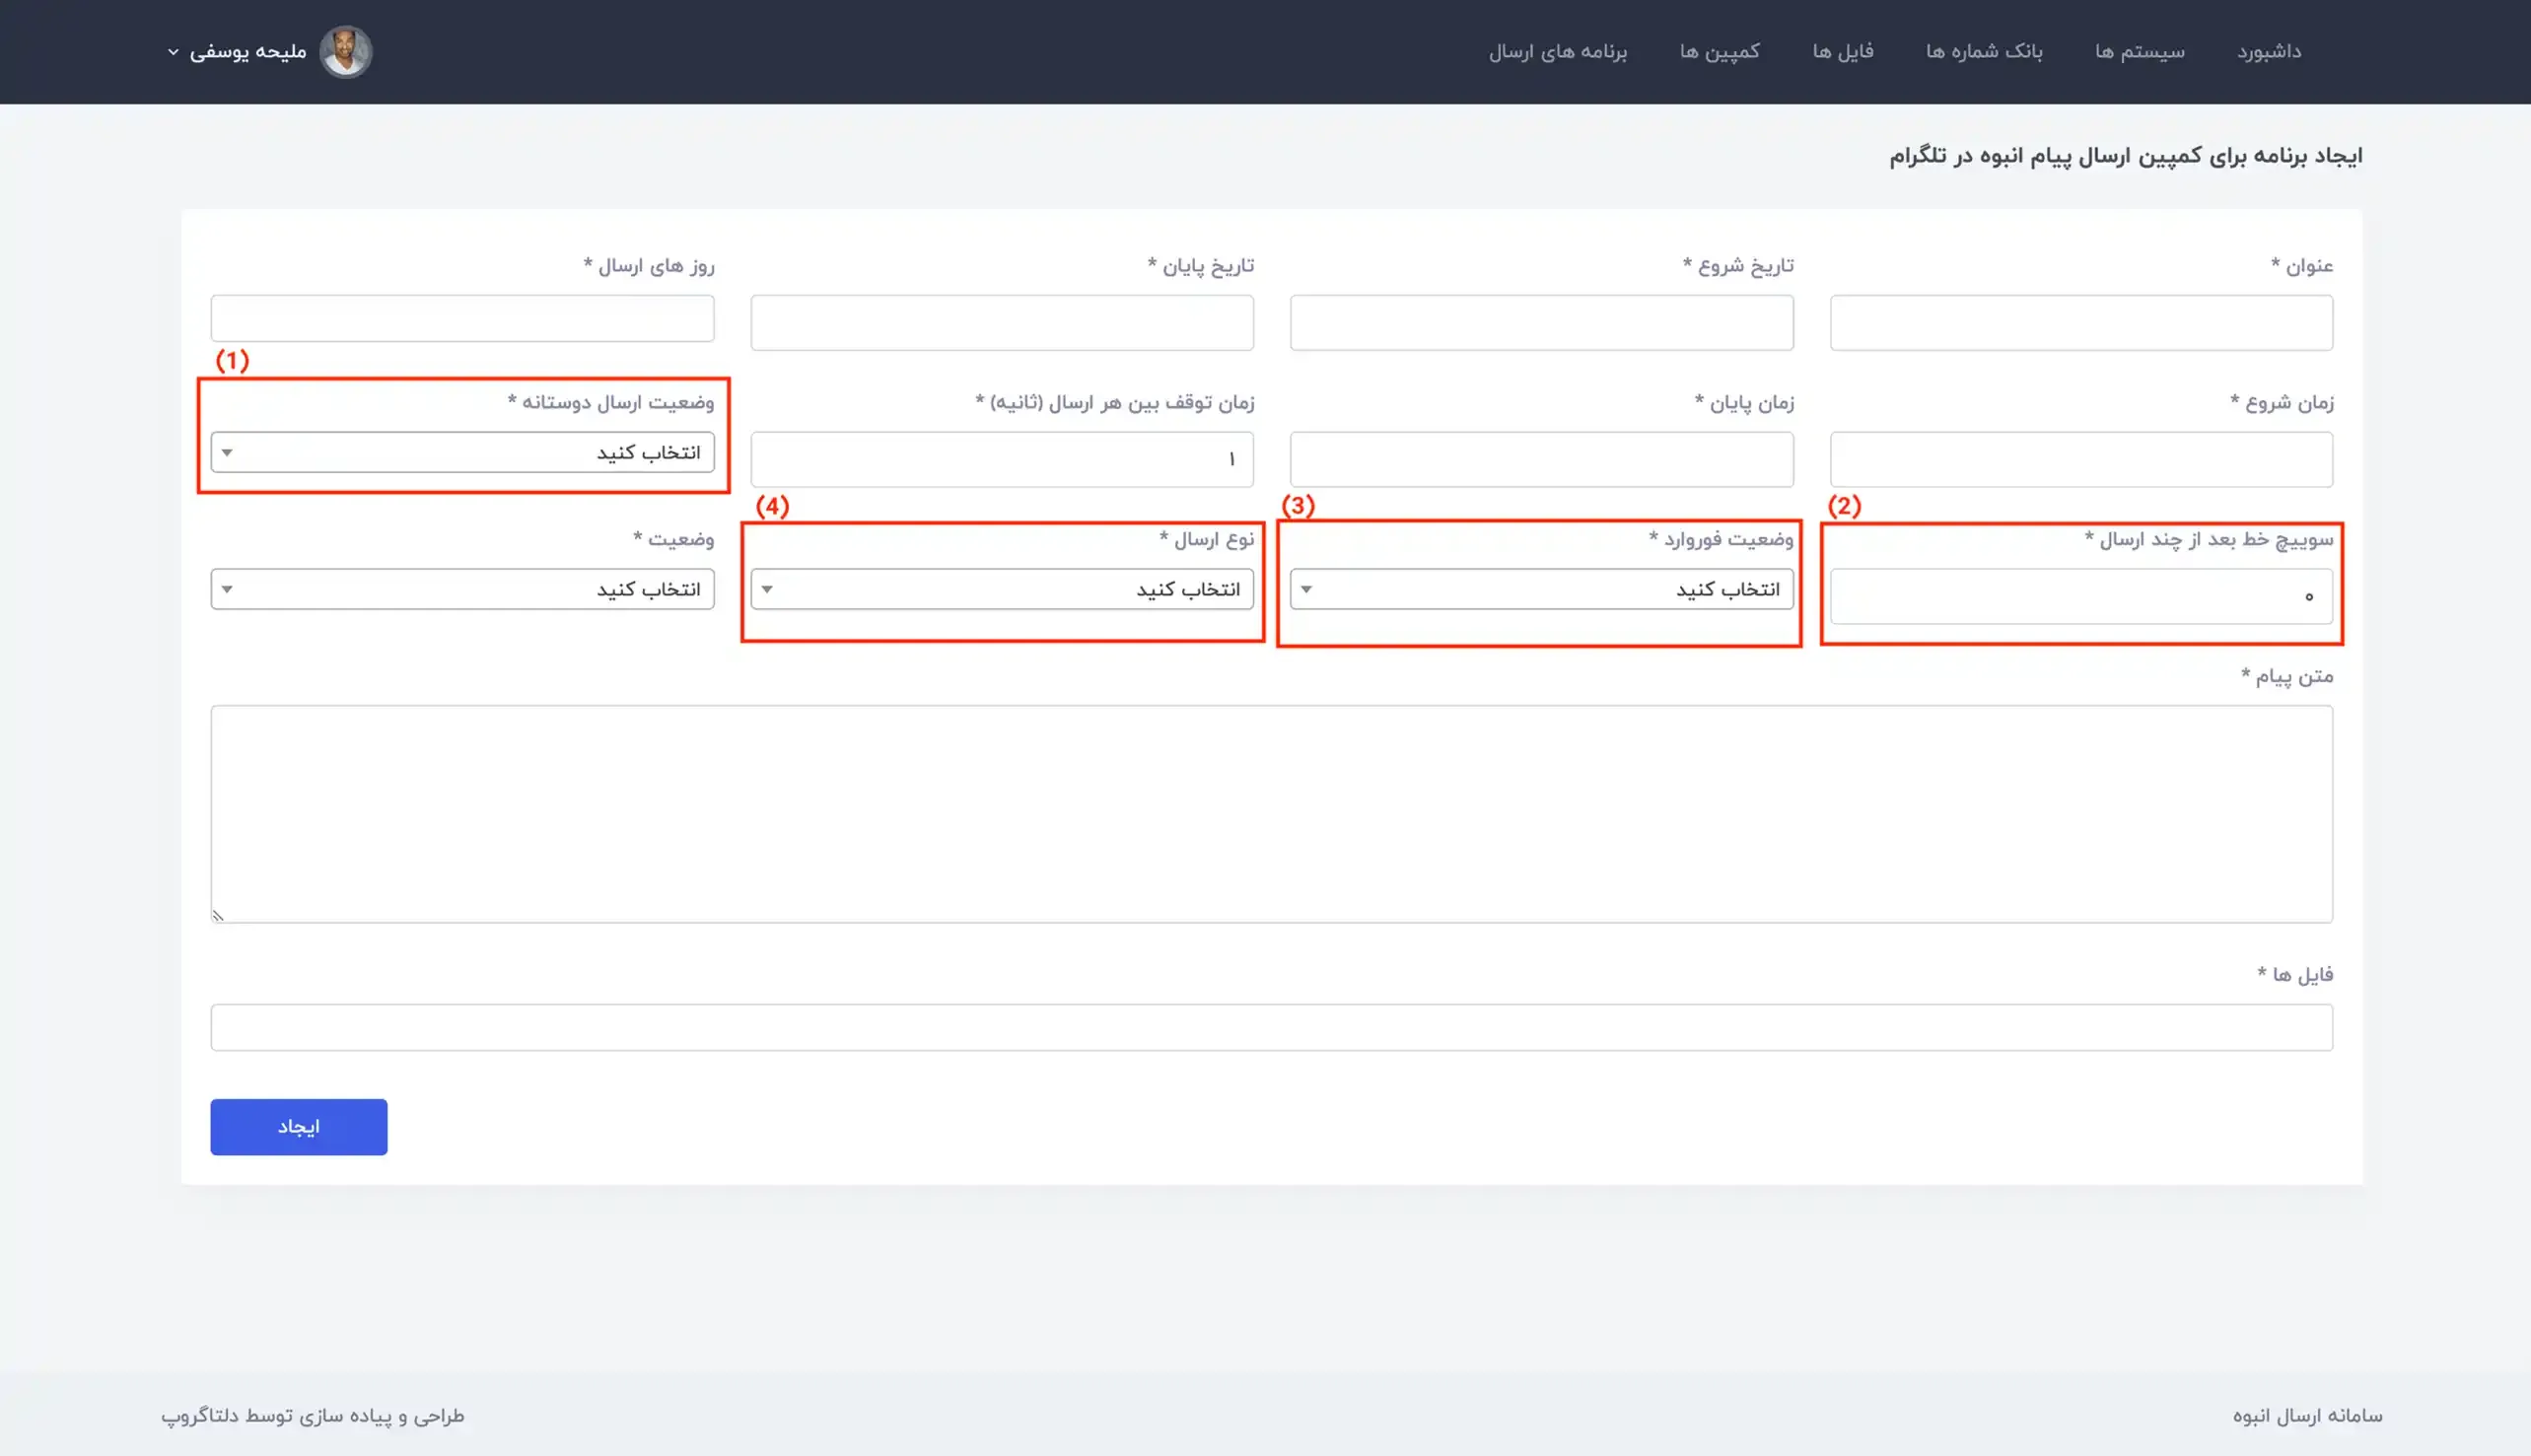Click inside the متن پیام text area
2531x1456 pixels.
point(1270,813)
